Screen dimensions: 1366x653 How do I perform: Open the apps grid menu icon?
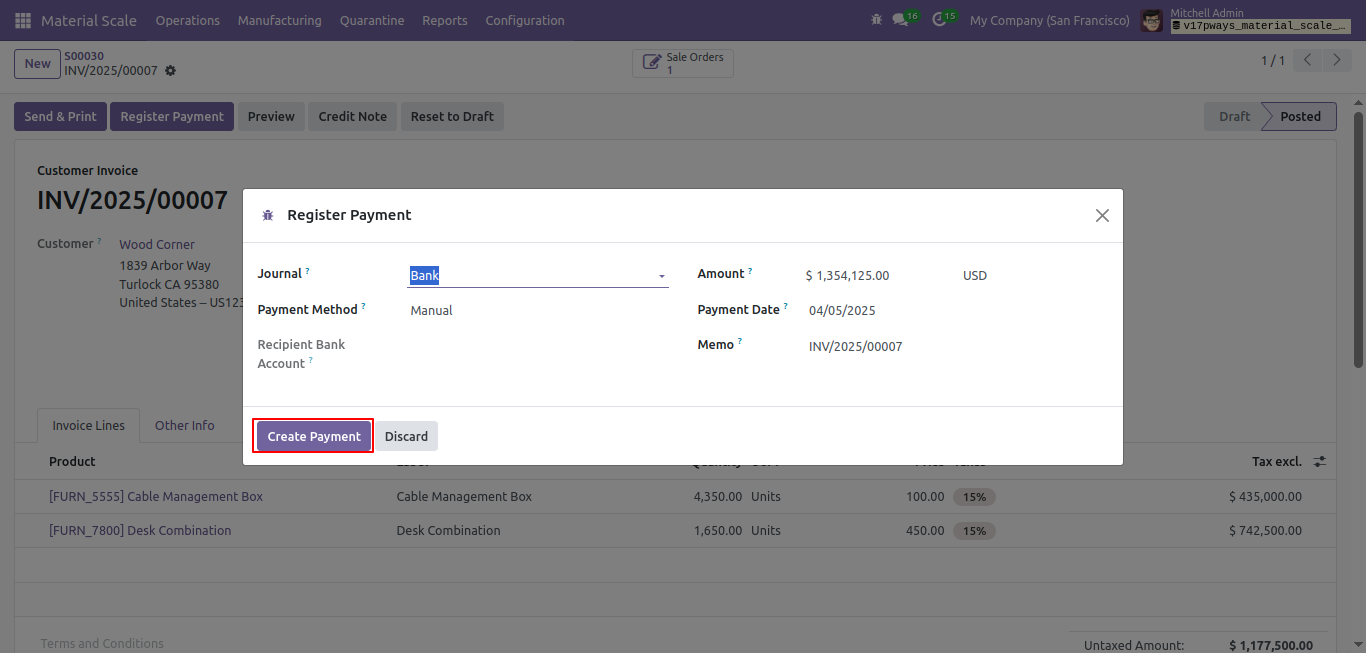pos(23,20)
